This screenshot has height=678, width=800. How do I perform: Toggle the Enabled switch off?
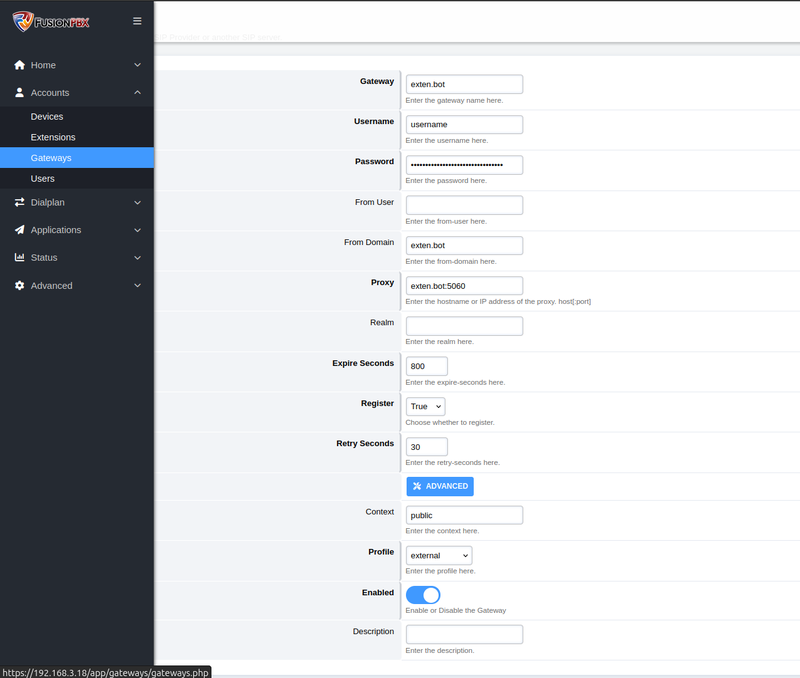point(423,594)
